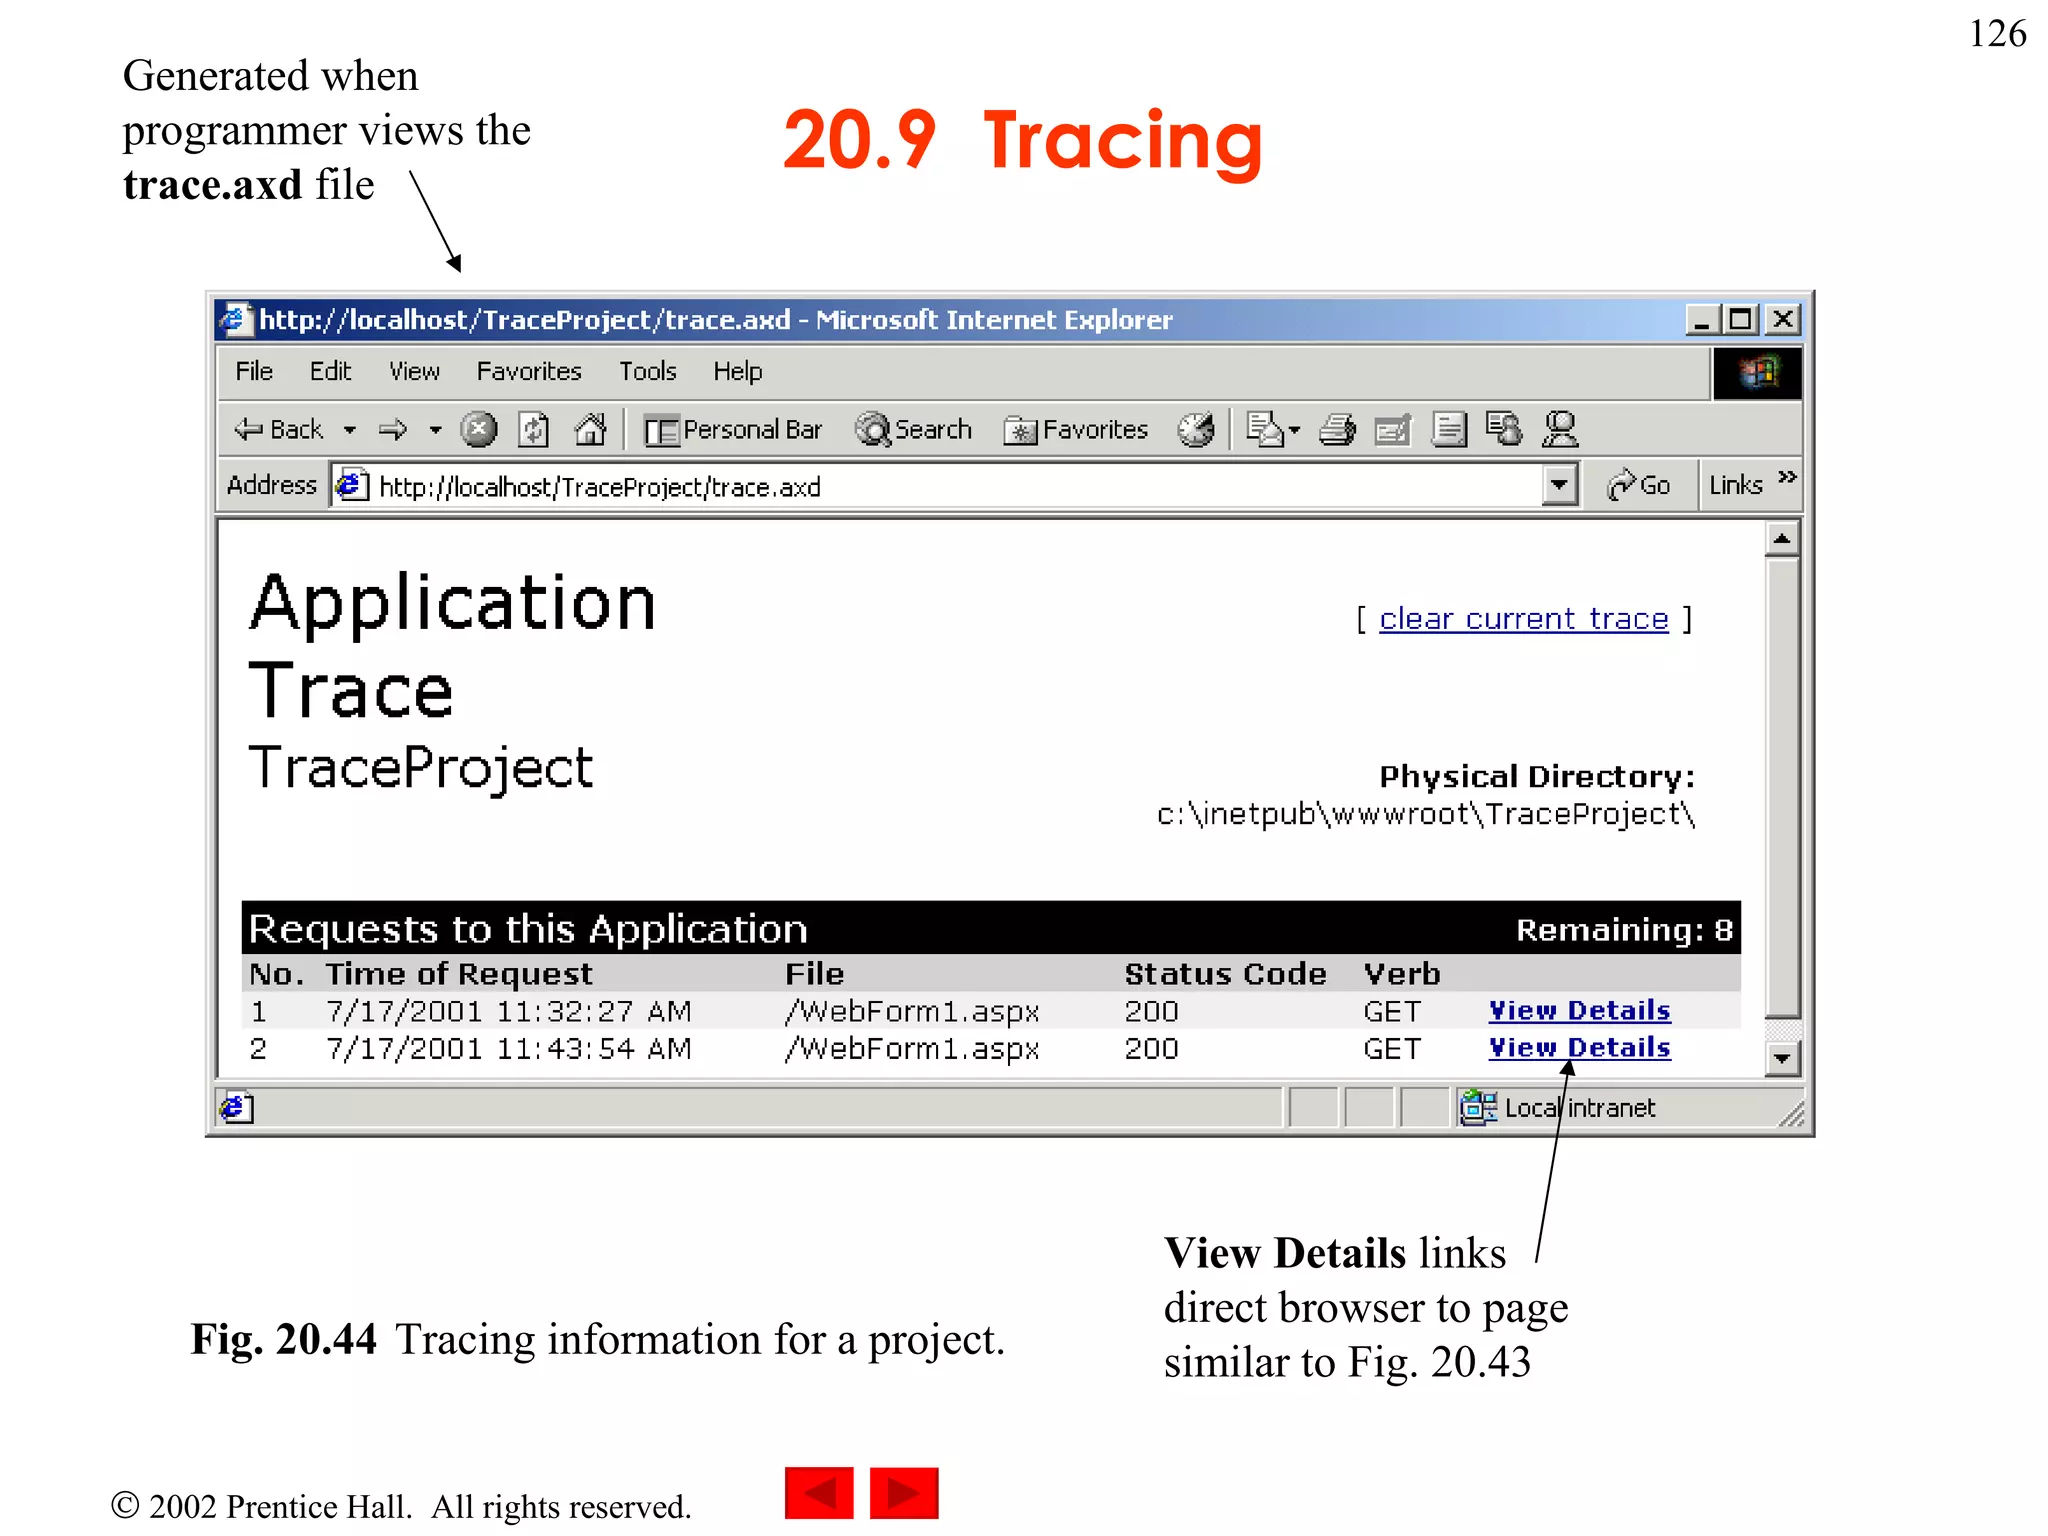Click the Search toolbar button
The width and height of the screenshot is (2048, 1536).
coord(914,430)
